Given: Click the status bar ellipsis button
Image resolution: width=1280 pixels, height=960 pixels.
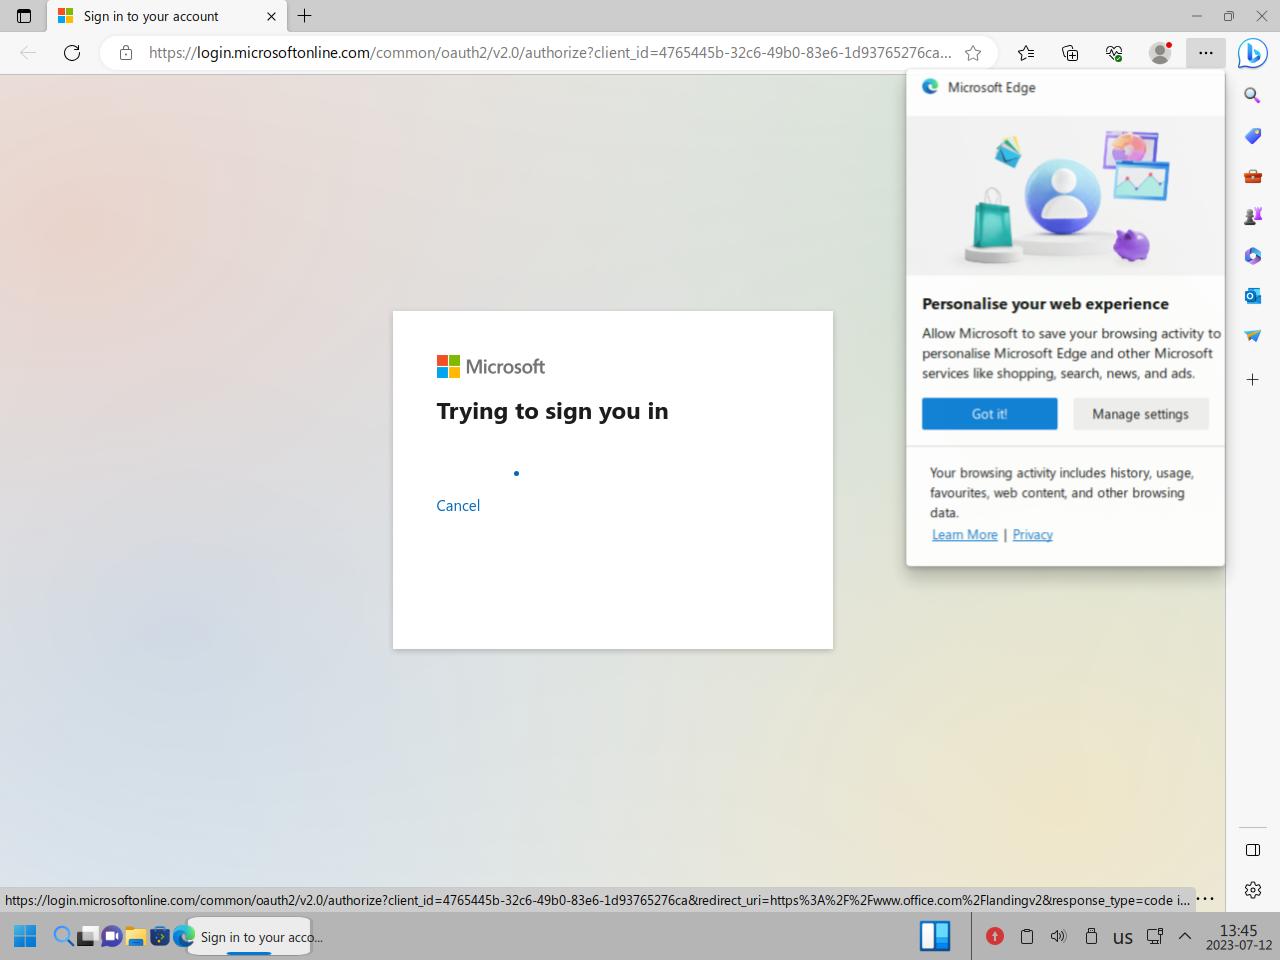Looking at the screenshot, I should 1205,899.
